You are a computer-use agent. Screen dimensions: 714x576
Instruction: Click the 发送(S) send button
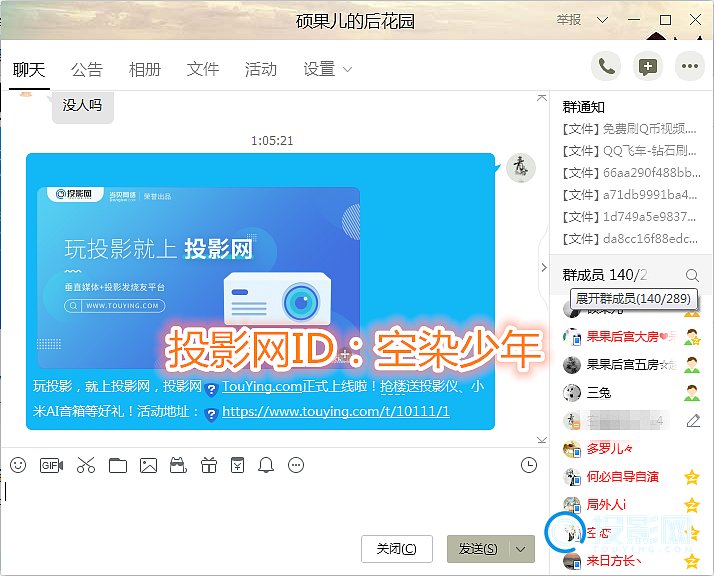click(478, 549)
